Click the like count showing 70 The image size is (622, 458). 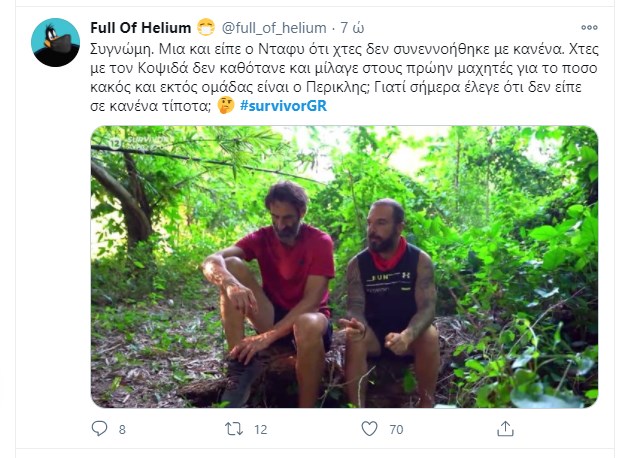click(397, 430)
